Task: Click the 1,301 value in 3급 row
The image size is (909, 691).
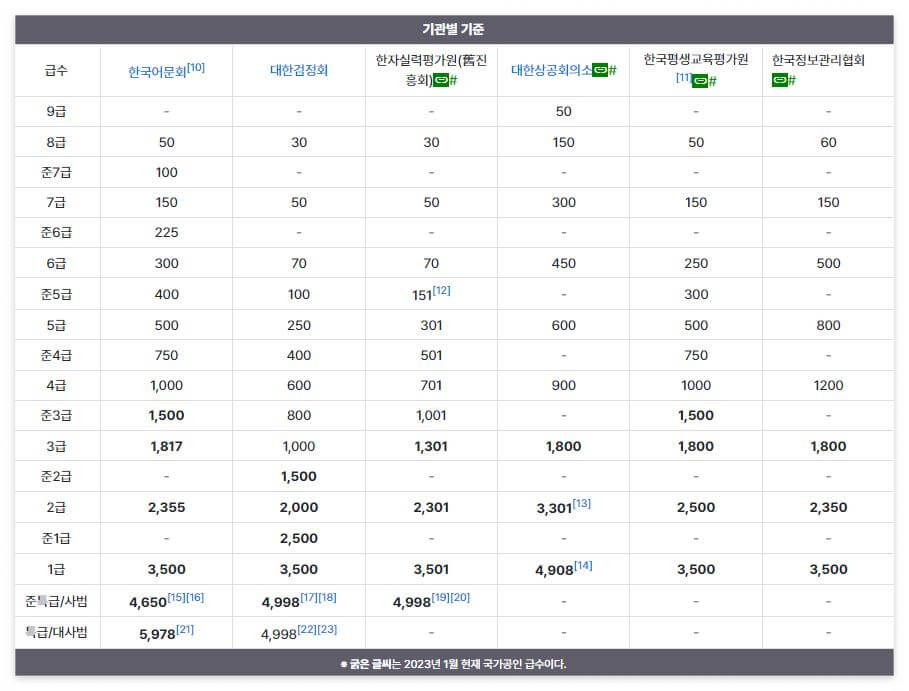Action: point(431,446)
